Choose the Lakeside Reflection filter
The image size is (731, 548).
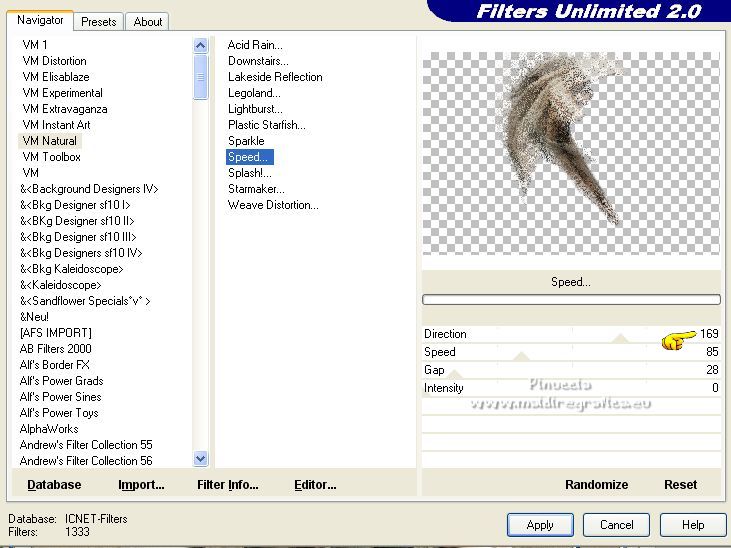[x=275, y=76]
